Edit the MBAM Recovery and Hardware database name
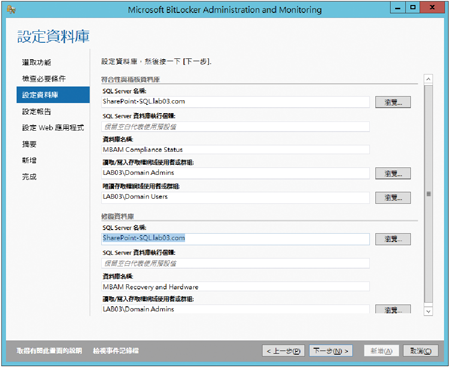The height and width of the screenshot is (368, 450). coord(235,287)
